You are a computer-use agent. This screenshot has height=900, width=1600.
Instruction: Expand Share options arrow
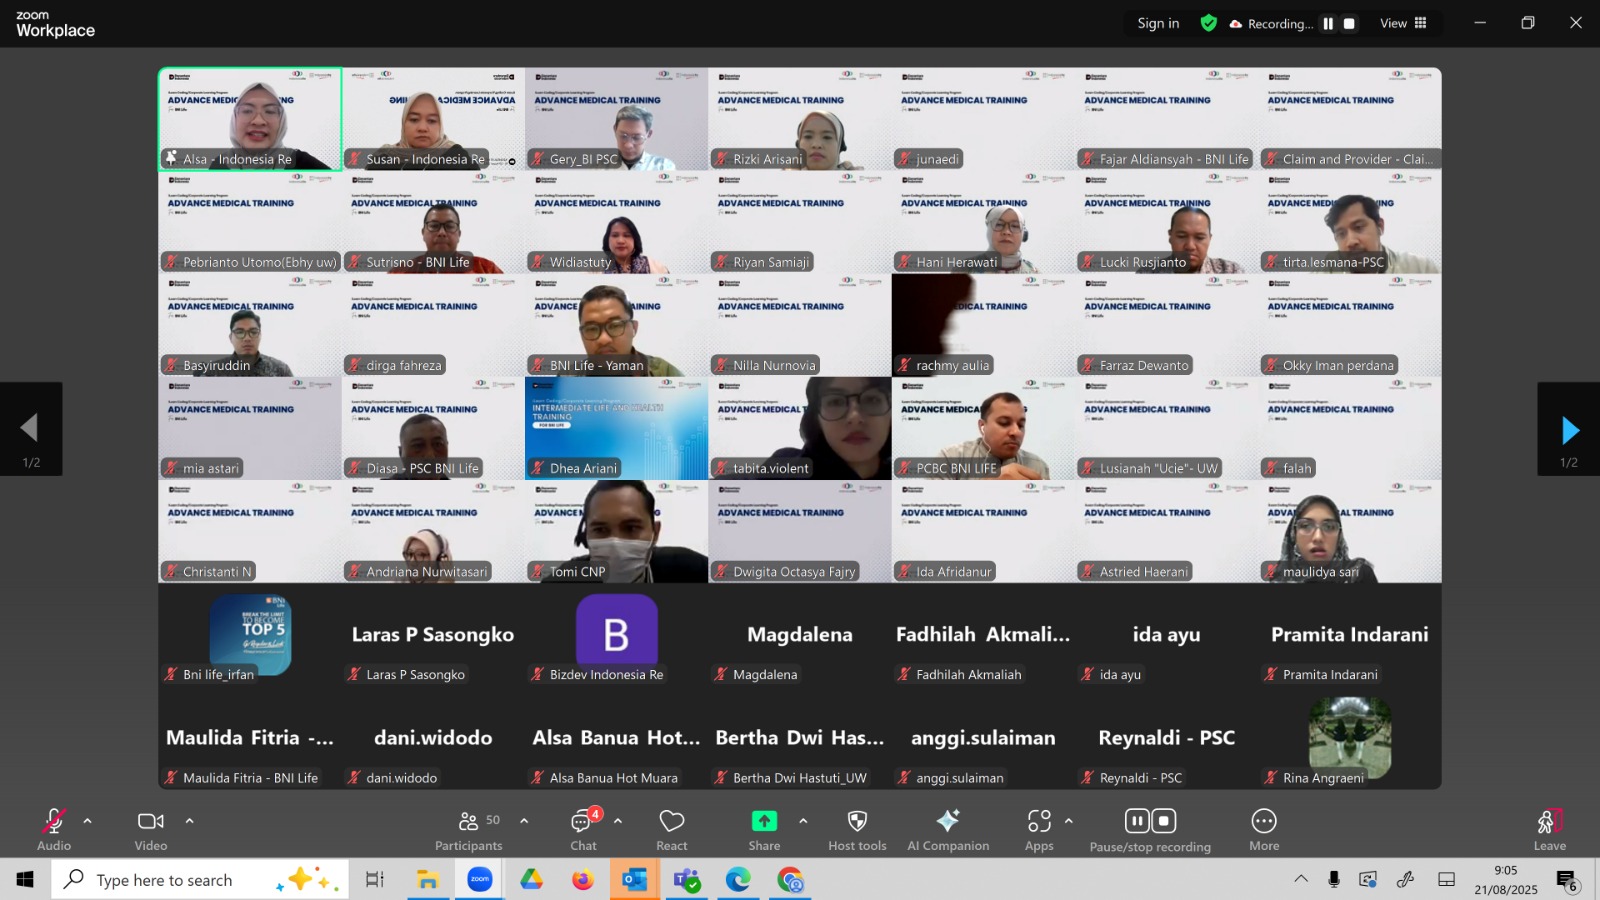[803, 821]
